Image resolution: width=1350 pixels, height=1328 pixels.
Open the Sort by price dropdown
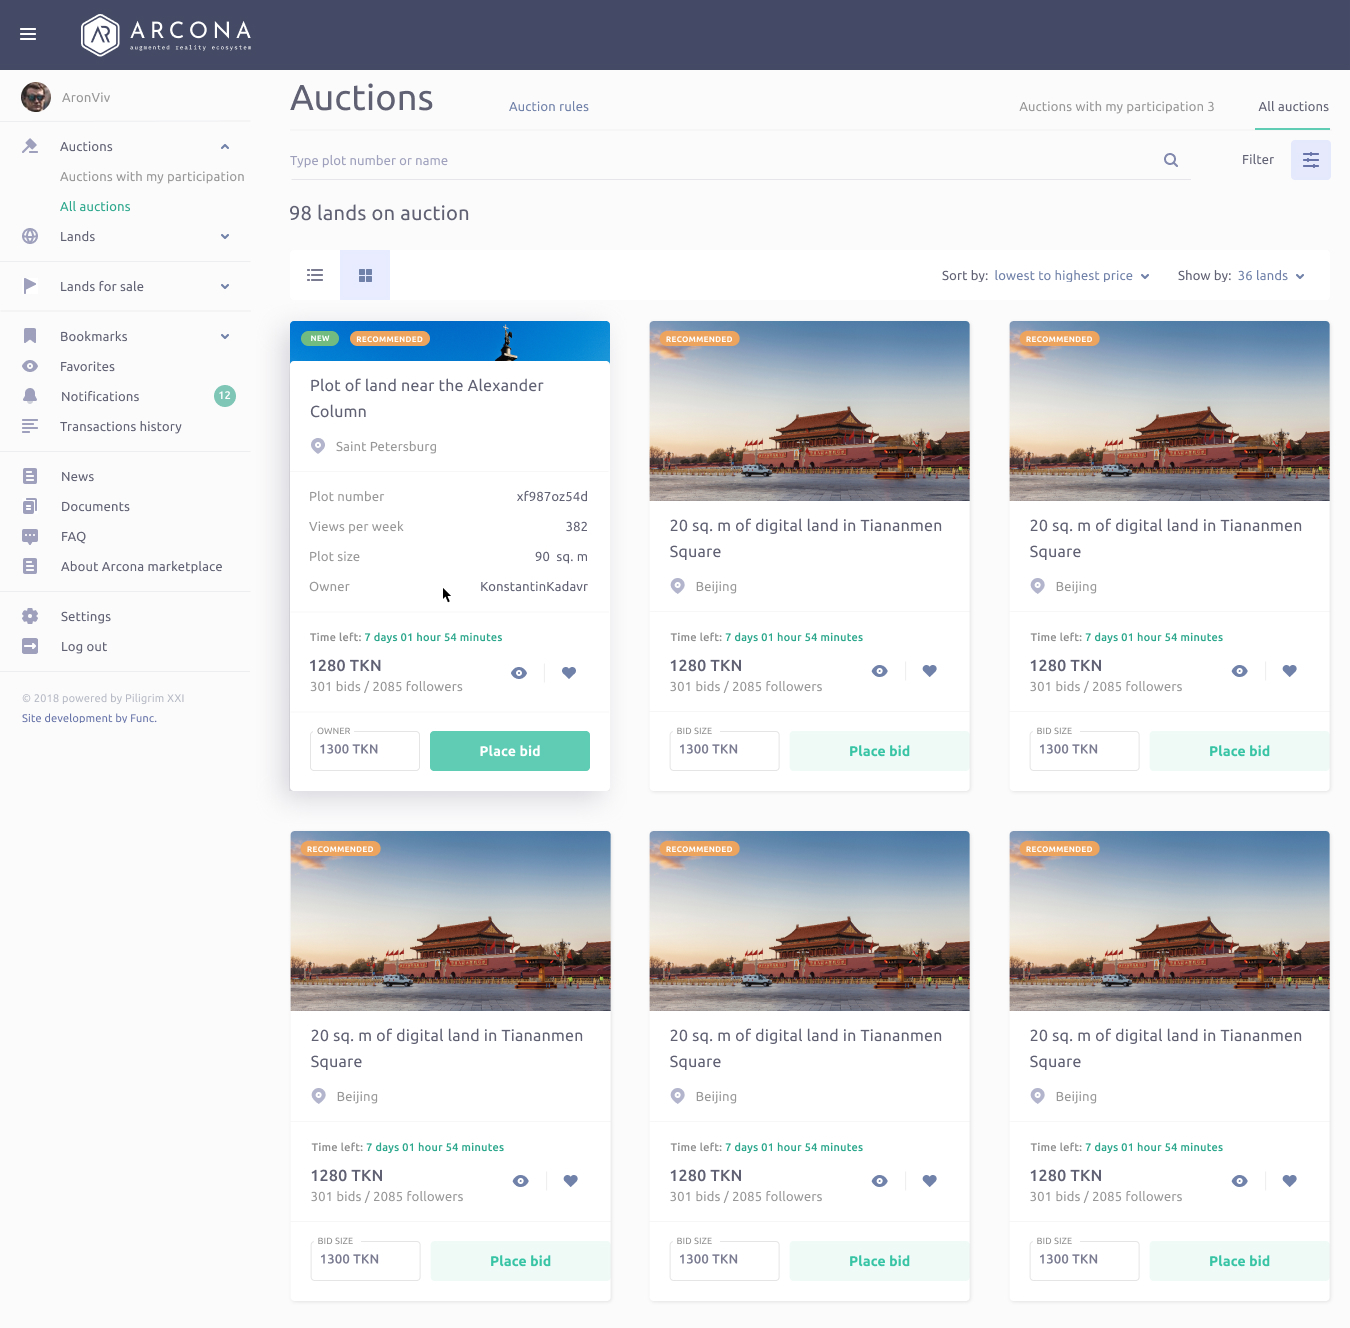[x=1071, y=276]
